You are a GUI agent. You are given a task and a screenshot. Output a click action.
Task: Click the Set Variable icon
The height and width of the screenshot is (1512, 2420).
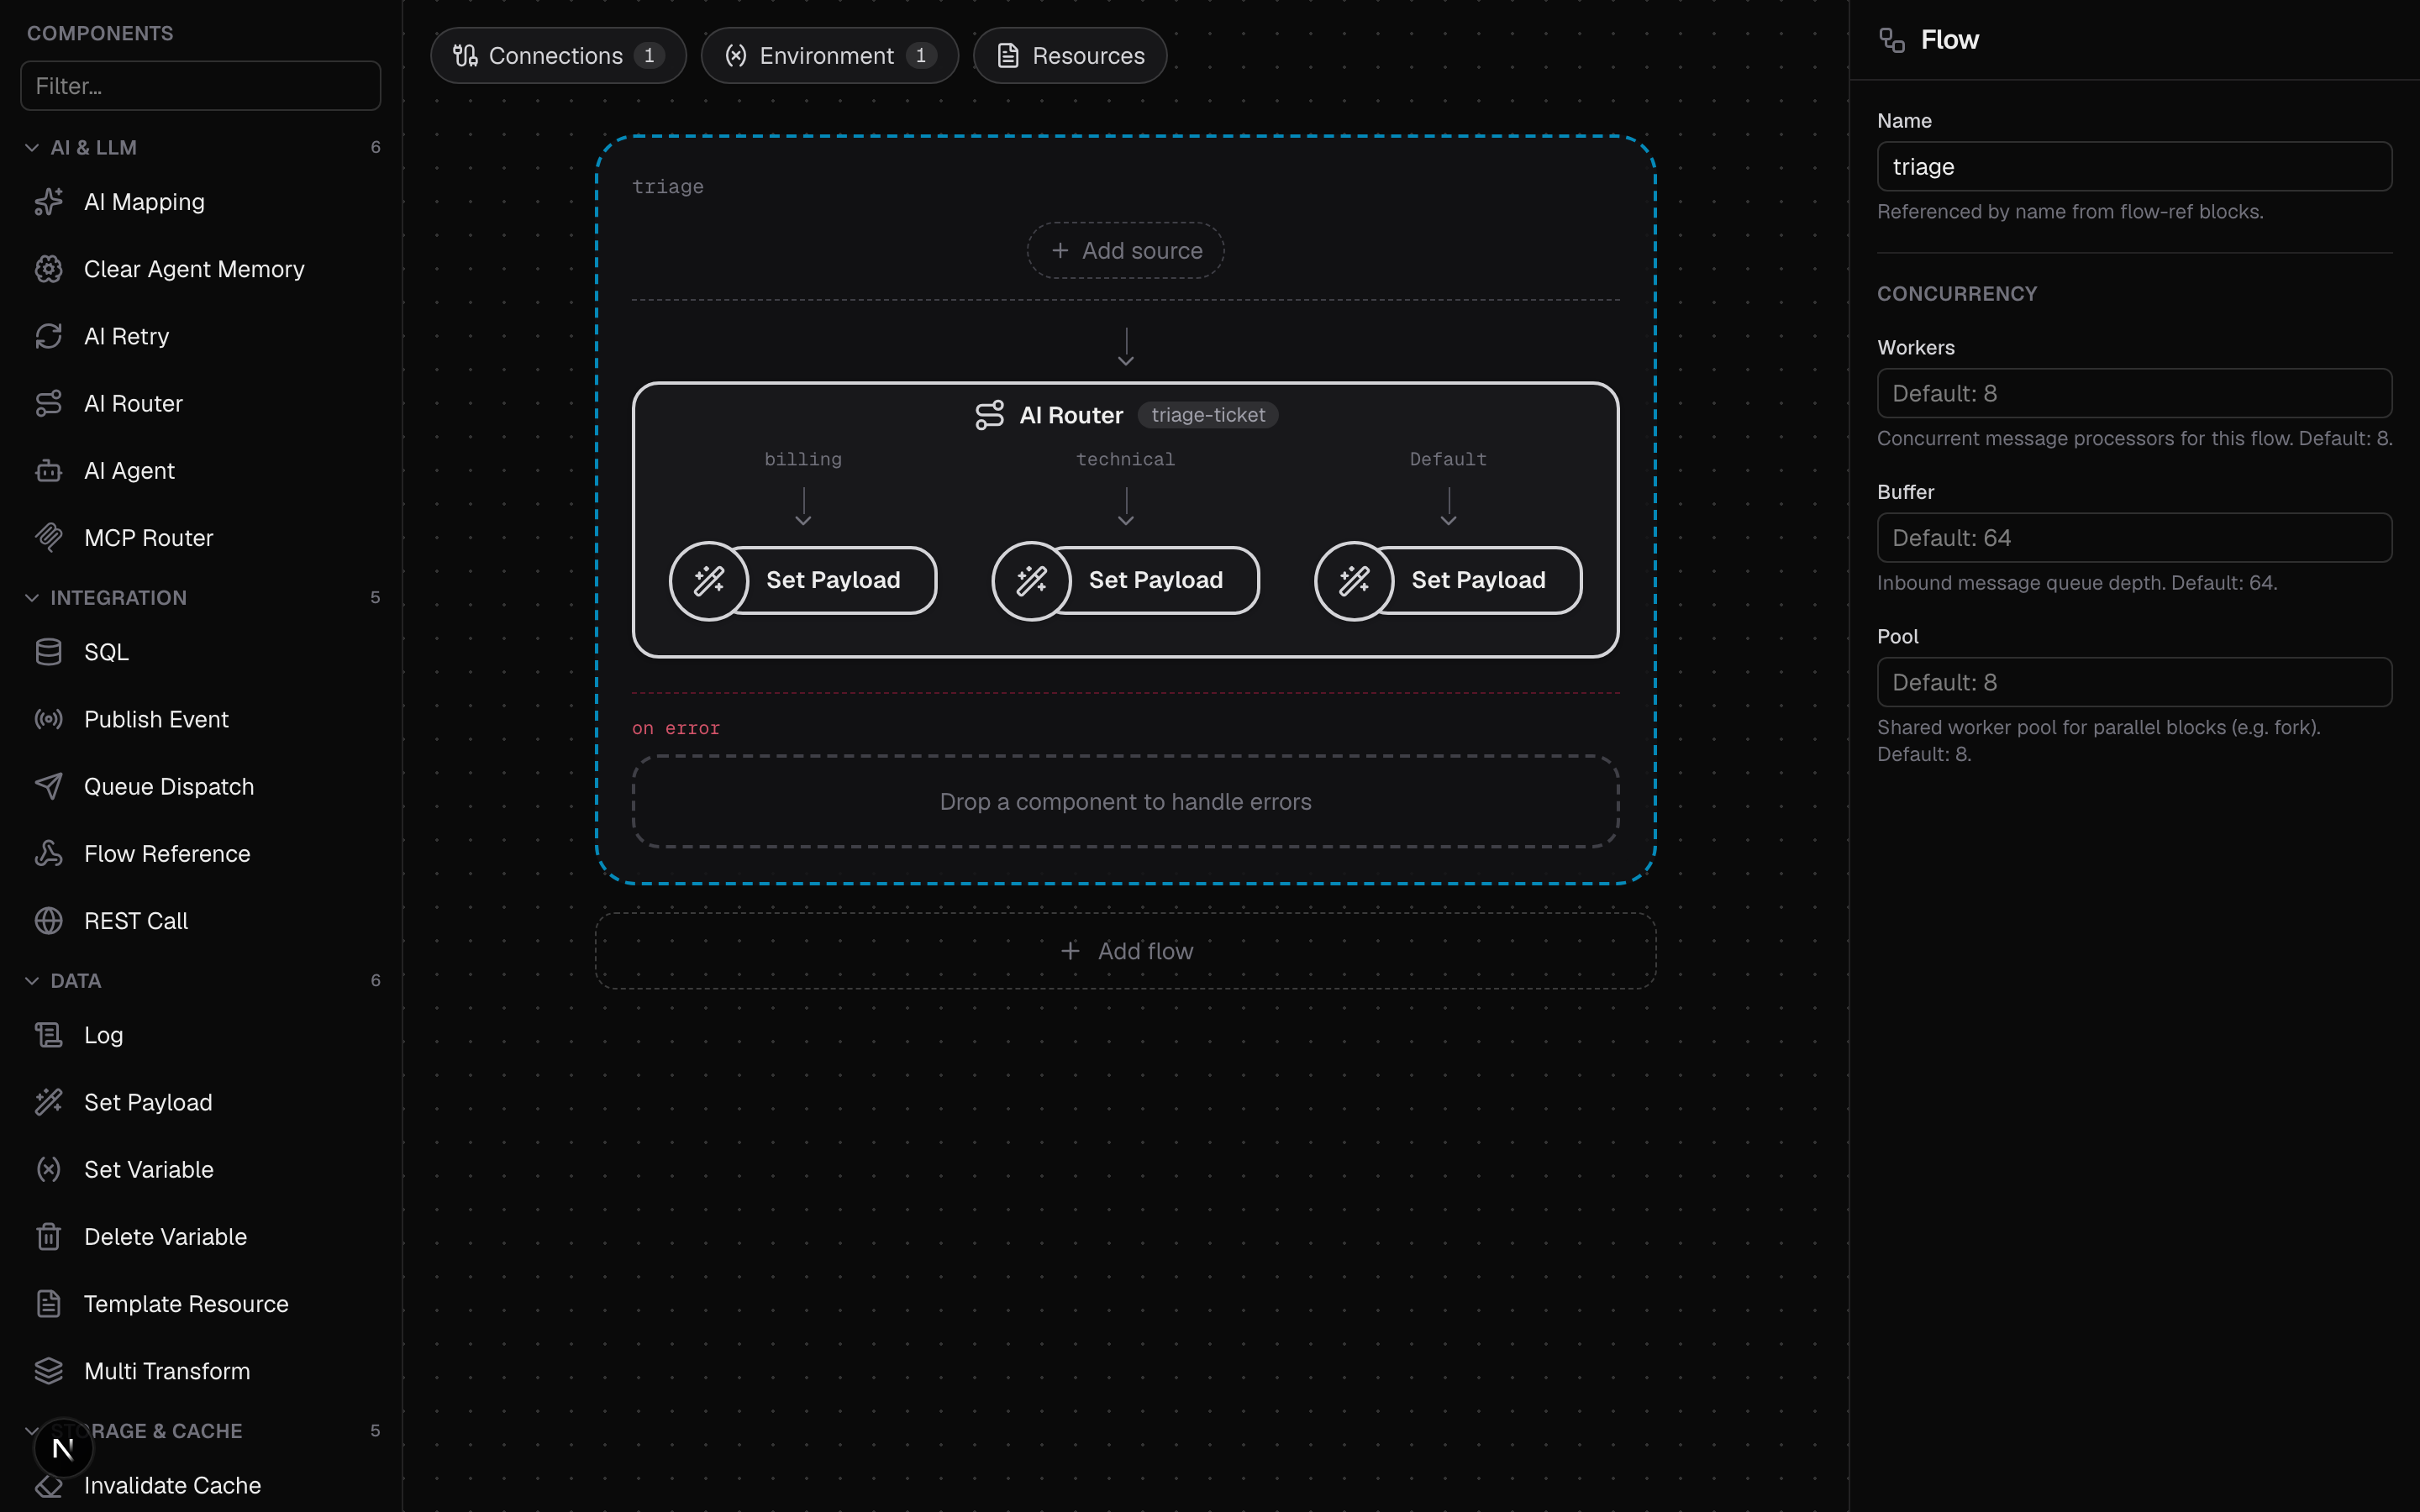point(49,1169)
